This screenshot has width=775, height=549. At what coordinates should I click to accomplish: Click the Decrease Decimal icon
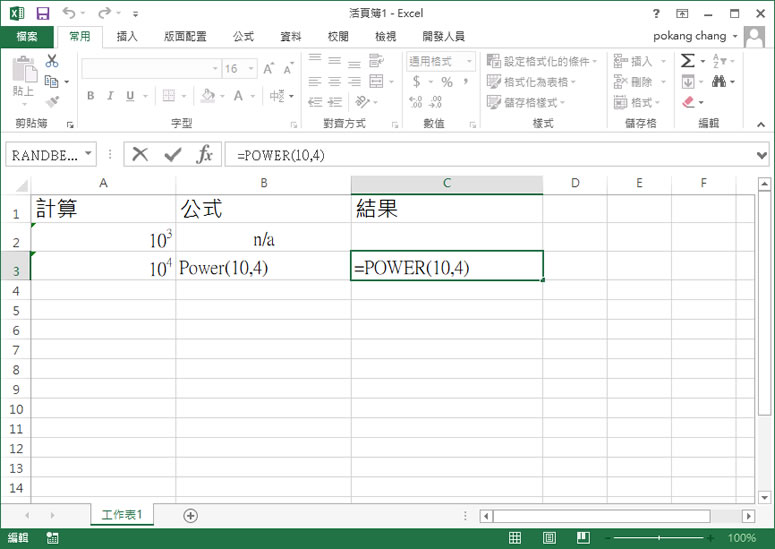[x=435, y=102]
